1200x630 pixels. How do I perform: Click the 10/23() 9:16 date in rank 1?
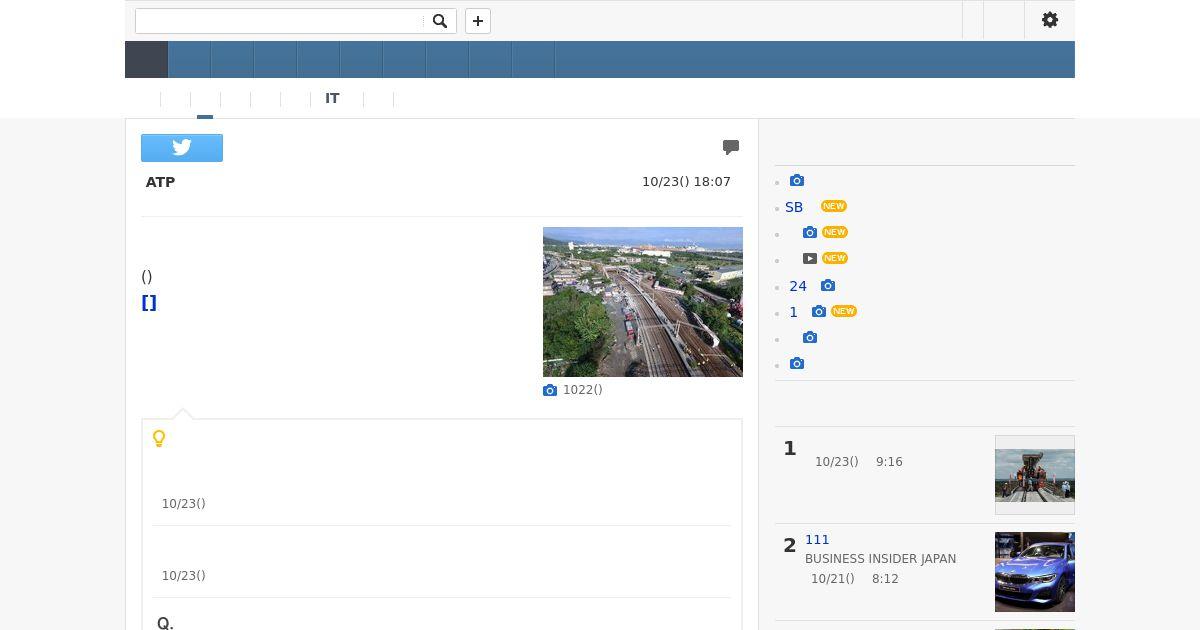tap(859, 462)
